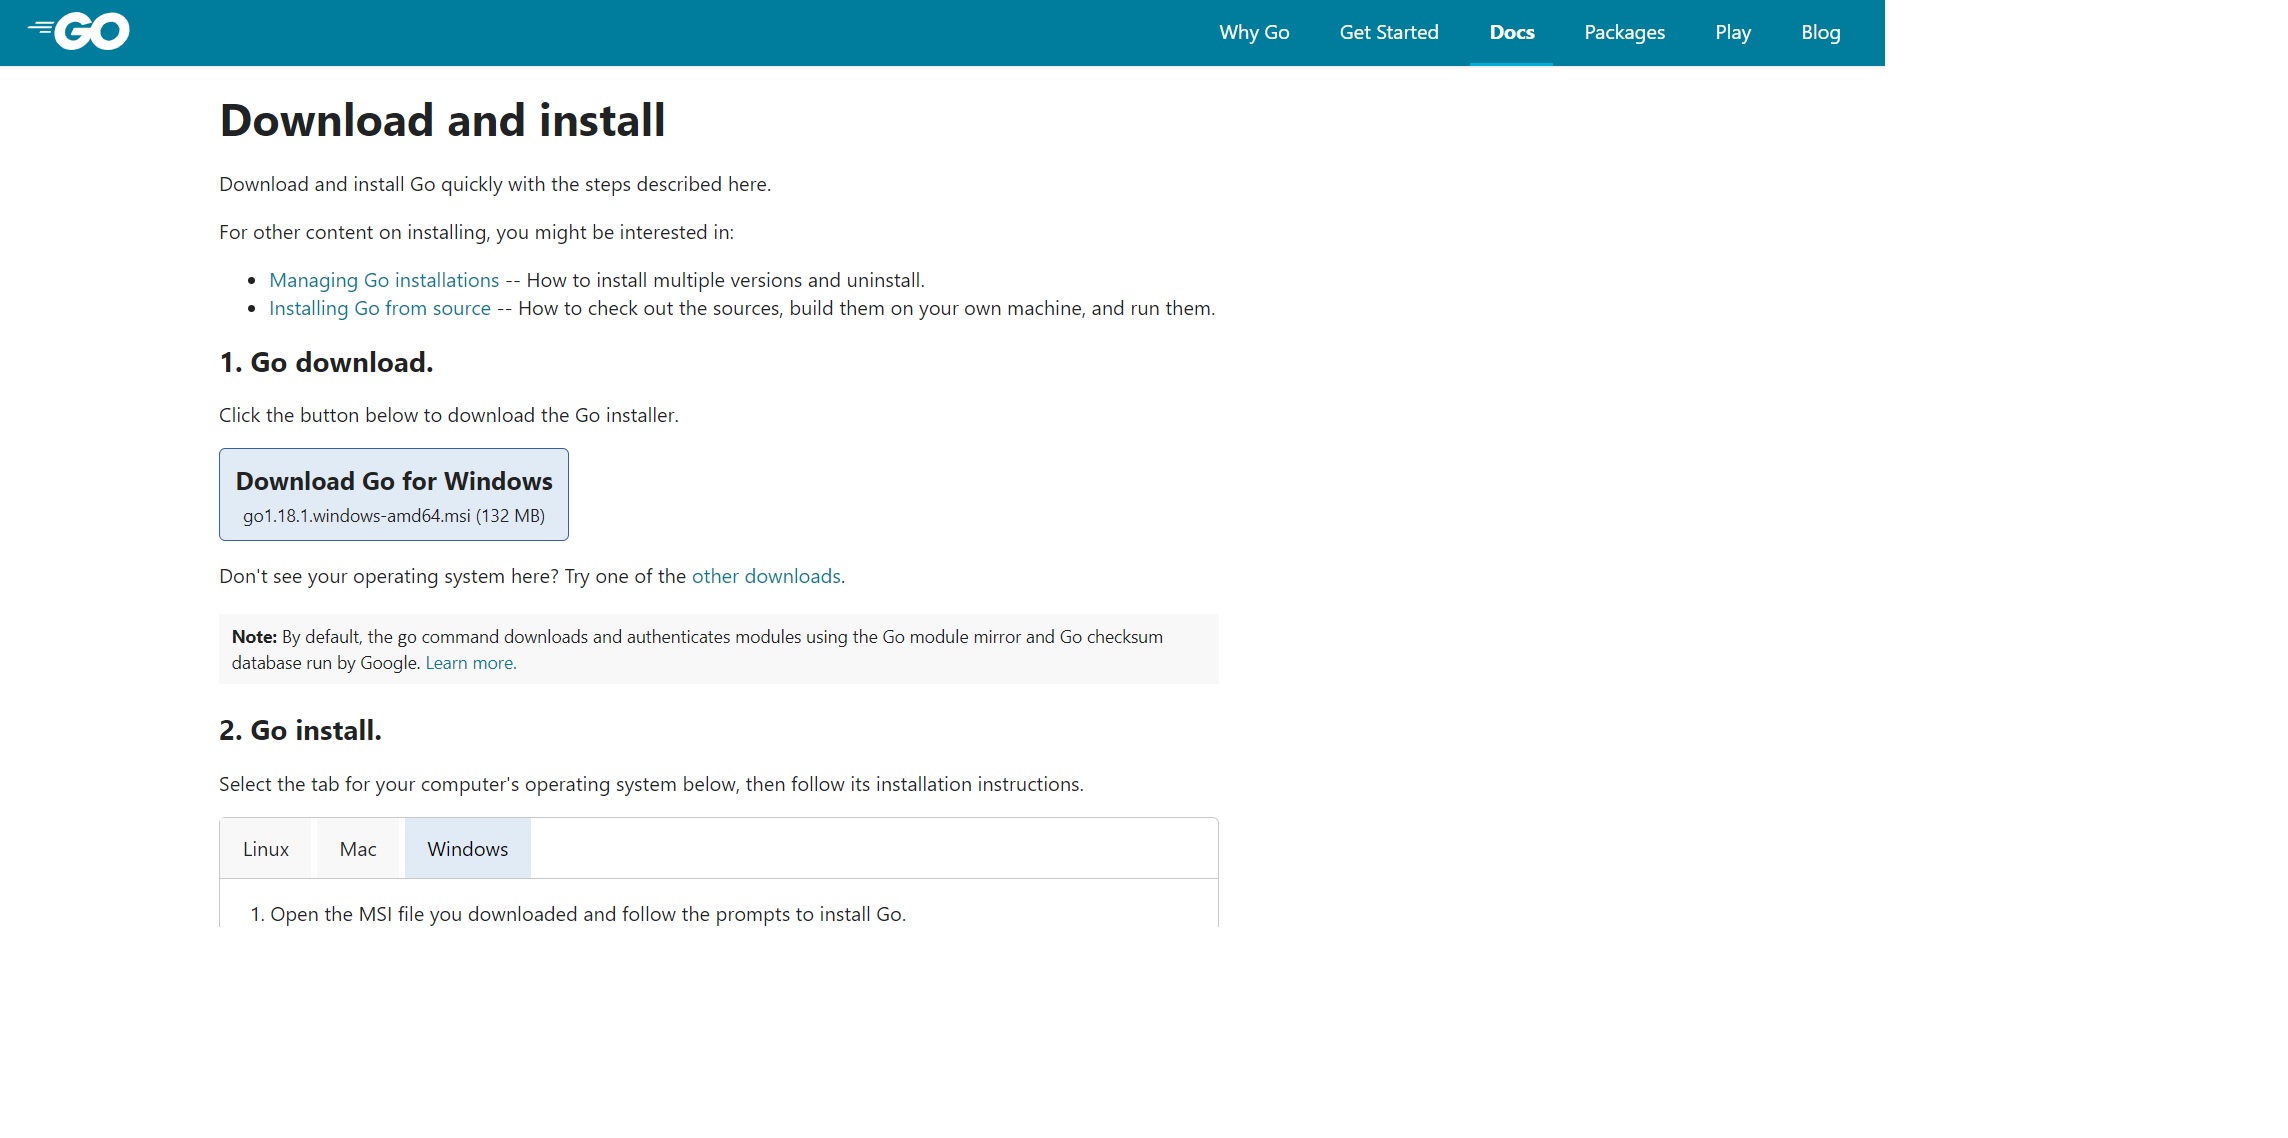Open Installing Go from source link
Screen dimensions: 2288x1138
(380, 308)
